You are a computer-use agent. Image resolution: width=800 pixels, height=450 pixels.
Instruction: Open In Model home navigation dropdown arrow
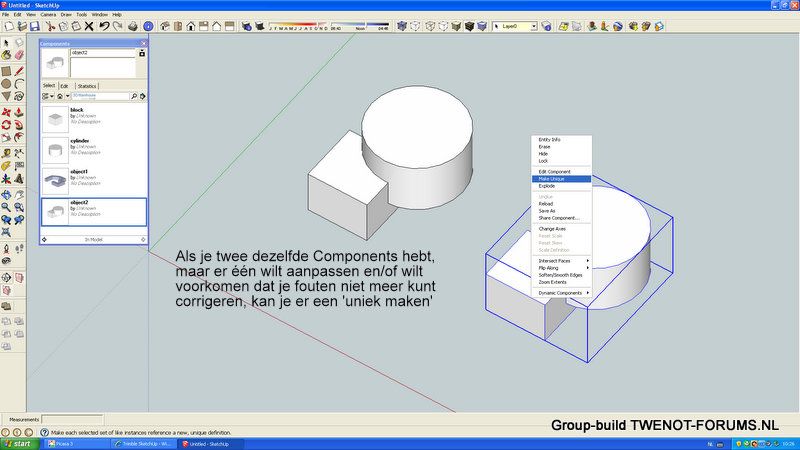(x=67, y=96)
